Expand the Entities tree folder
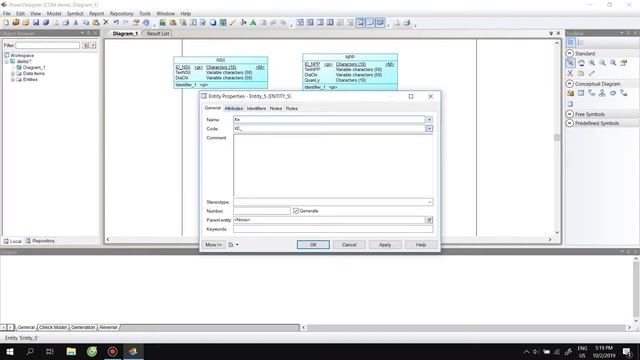This screenshot has width=640, height=360. pos(13,80)
